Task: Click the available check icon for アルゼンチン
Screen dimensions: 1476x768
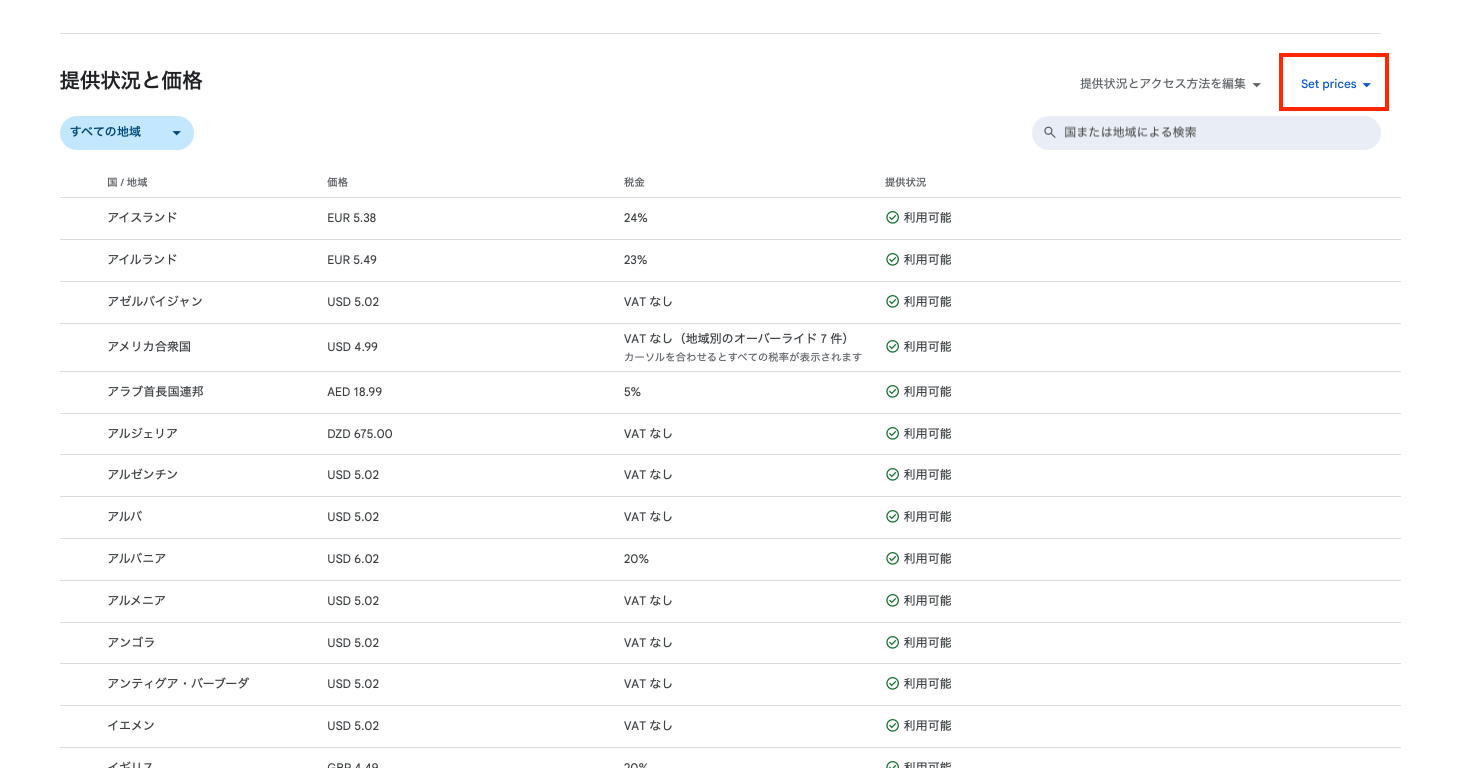Action: [892, 475]
